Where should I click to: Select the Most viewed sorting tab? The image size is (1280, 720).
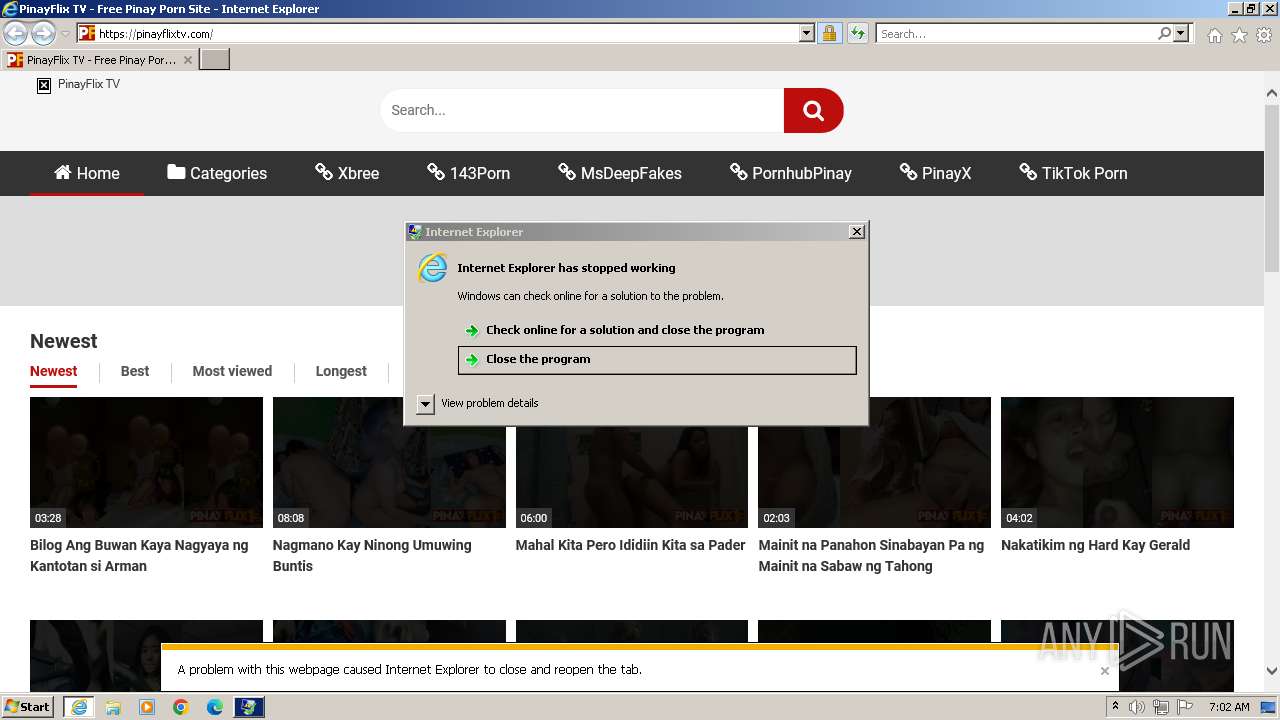coord(232,371)
